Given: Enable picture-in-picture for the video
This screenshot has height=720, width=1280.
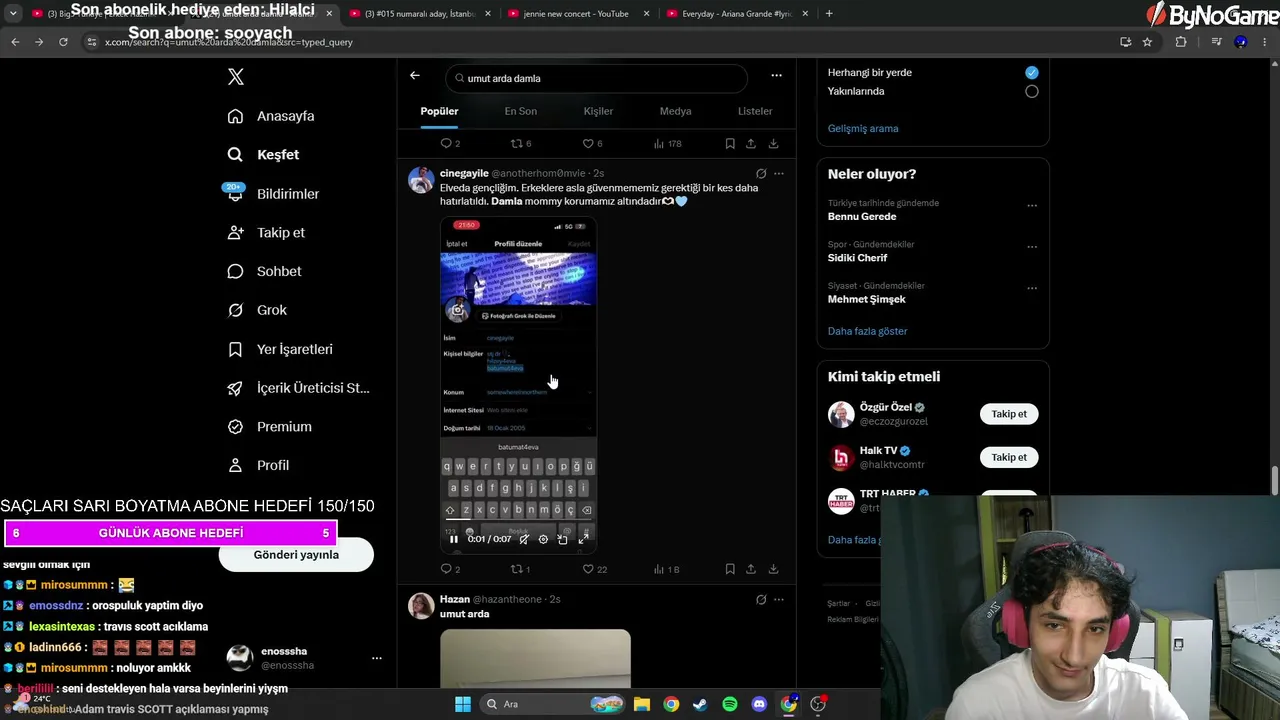Looking at the screenshot, I should coord(563,539).
